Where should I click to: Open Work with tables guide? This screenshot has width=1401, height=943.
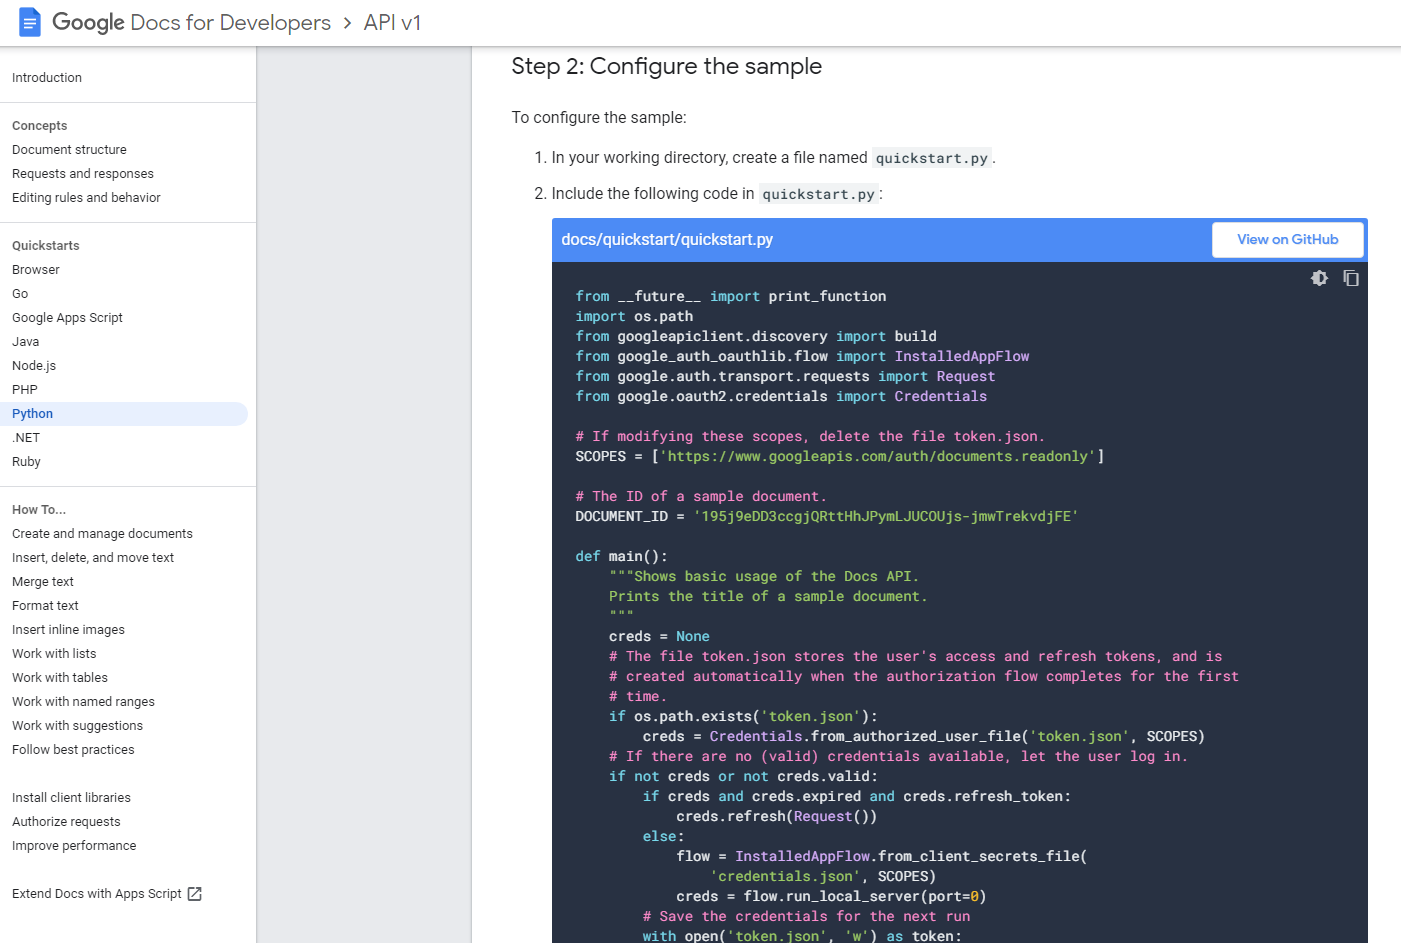point(60,678)
